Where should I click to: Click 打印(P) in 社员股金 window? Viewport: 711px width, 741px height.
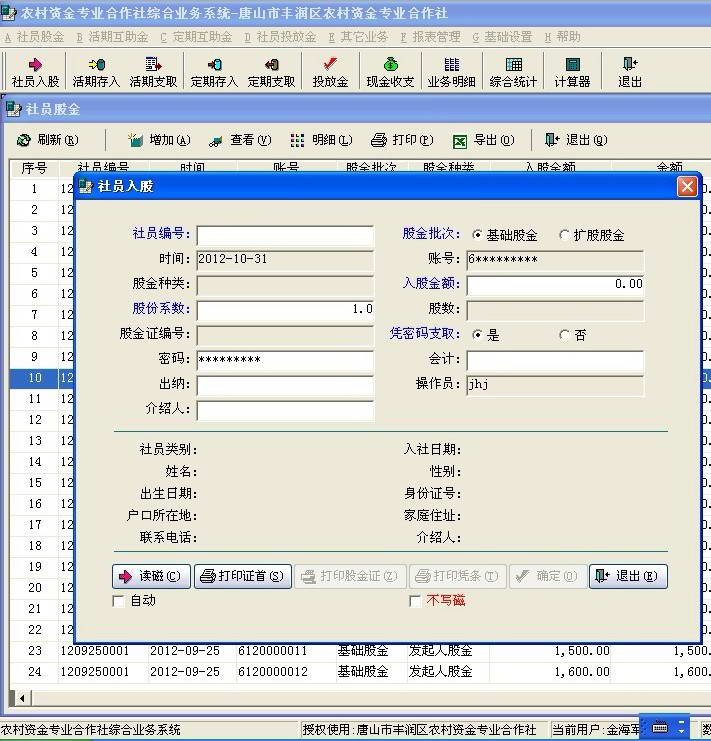pos(402,140)
